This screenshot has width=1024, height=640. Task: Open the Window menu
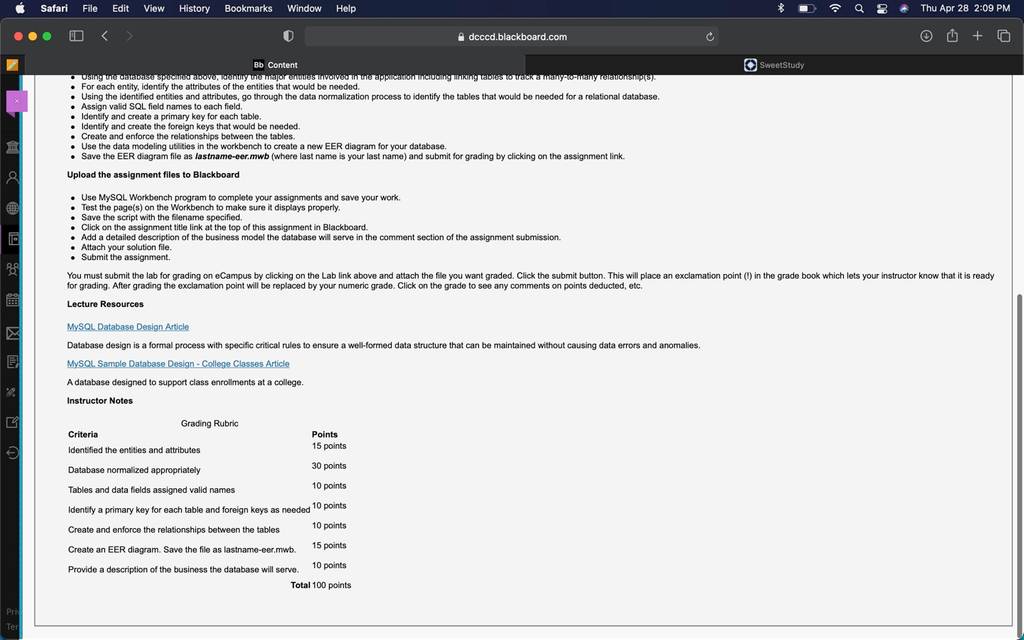point(304,8)
